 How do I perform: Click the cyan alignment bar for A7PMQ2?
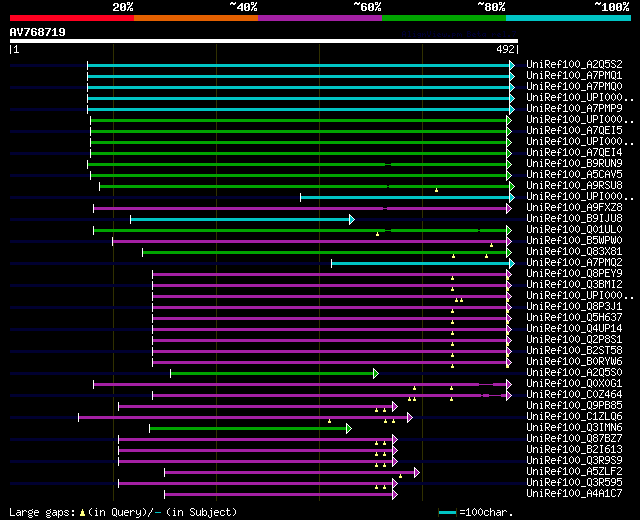click(422, 264)
